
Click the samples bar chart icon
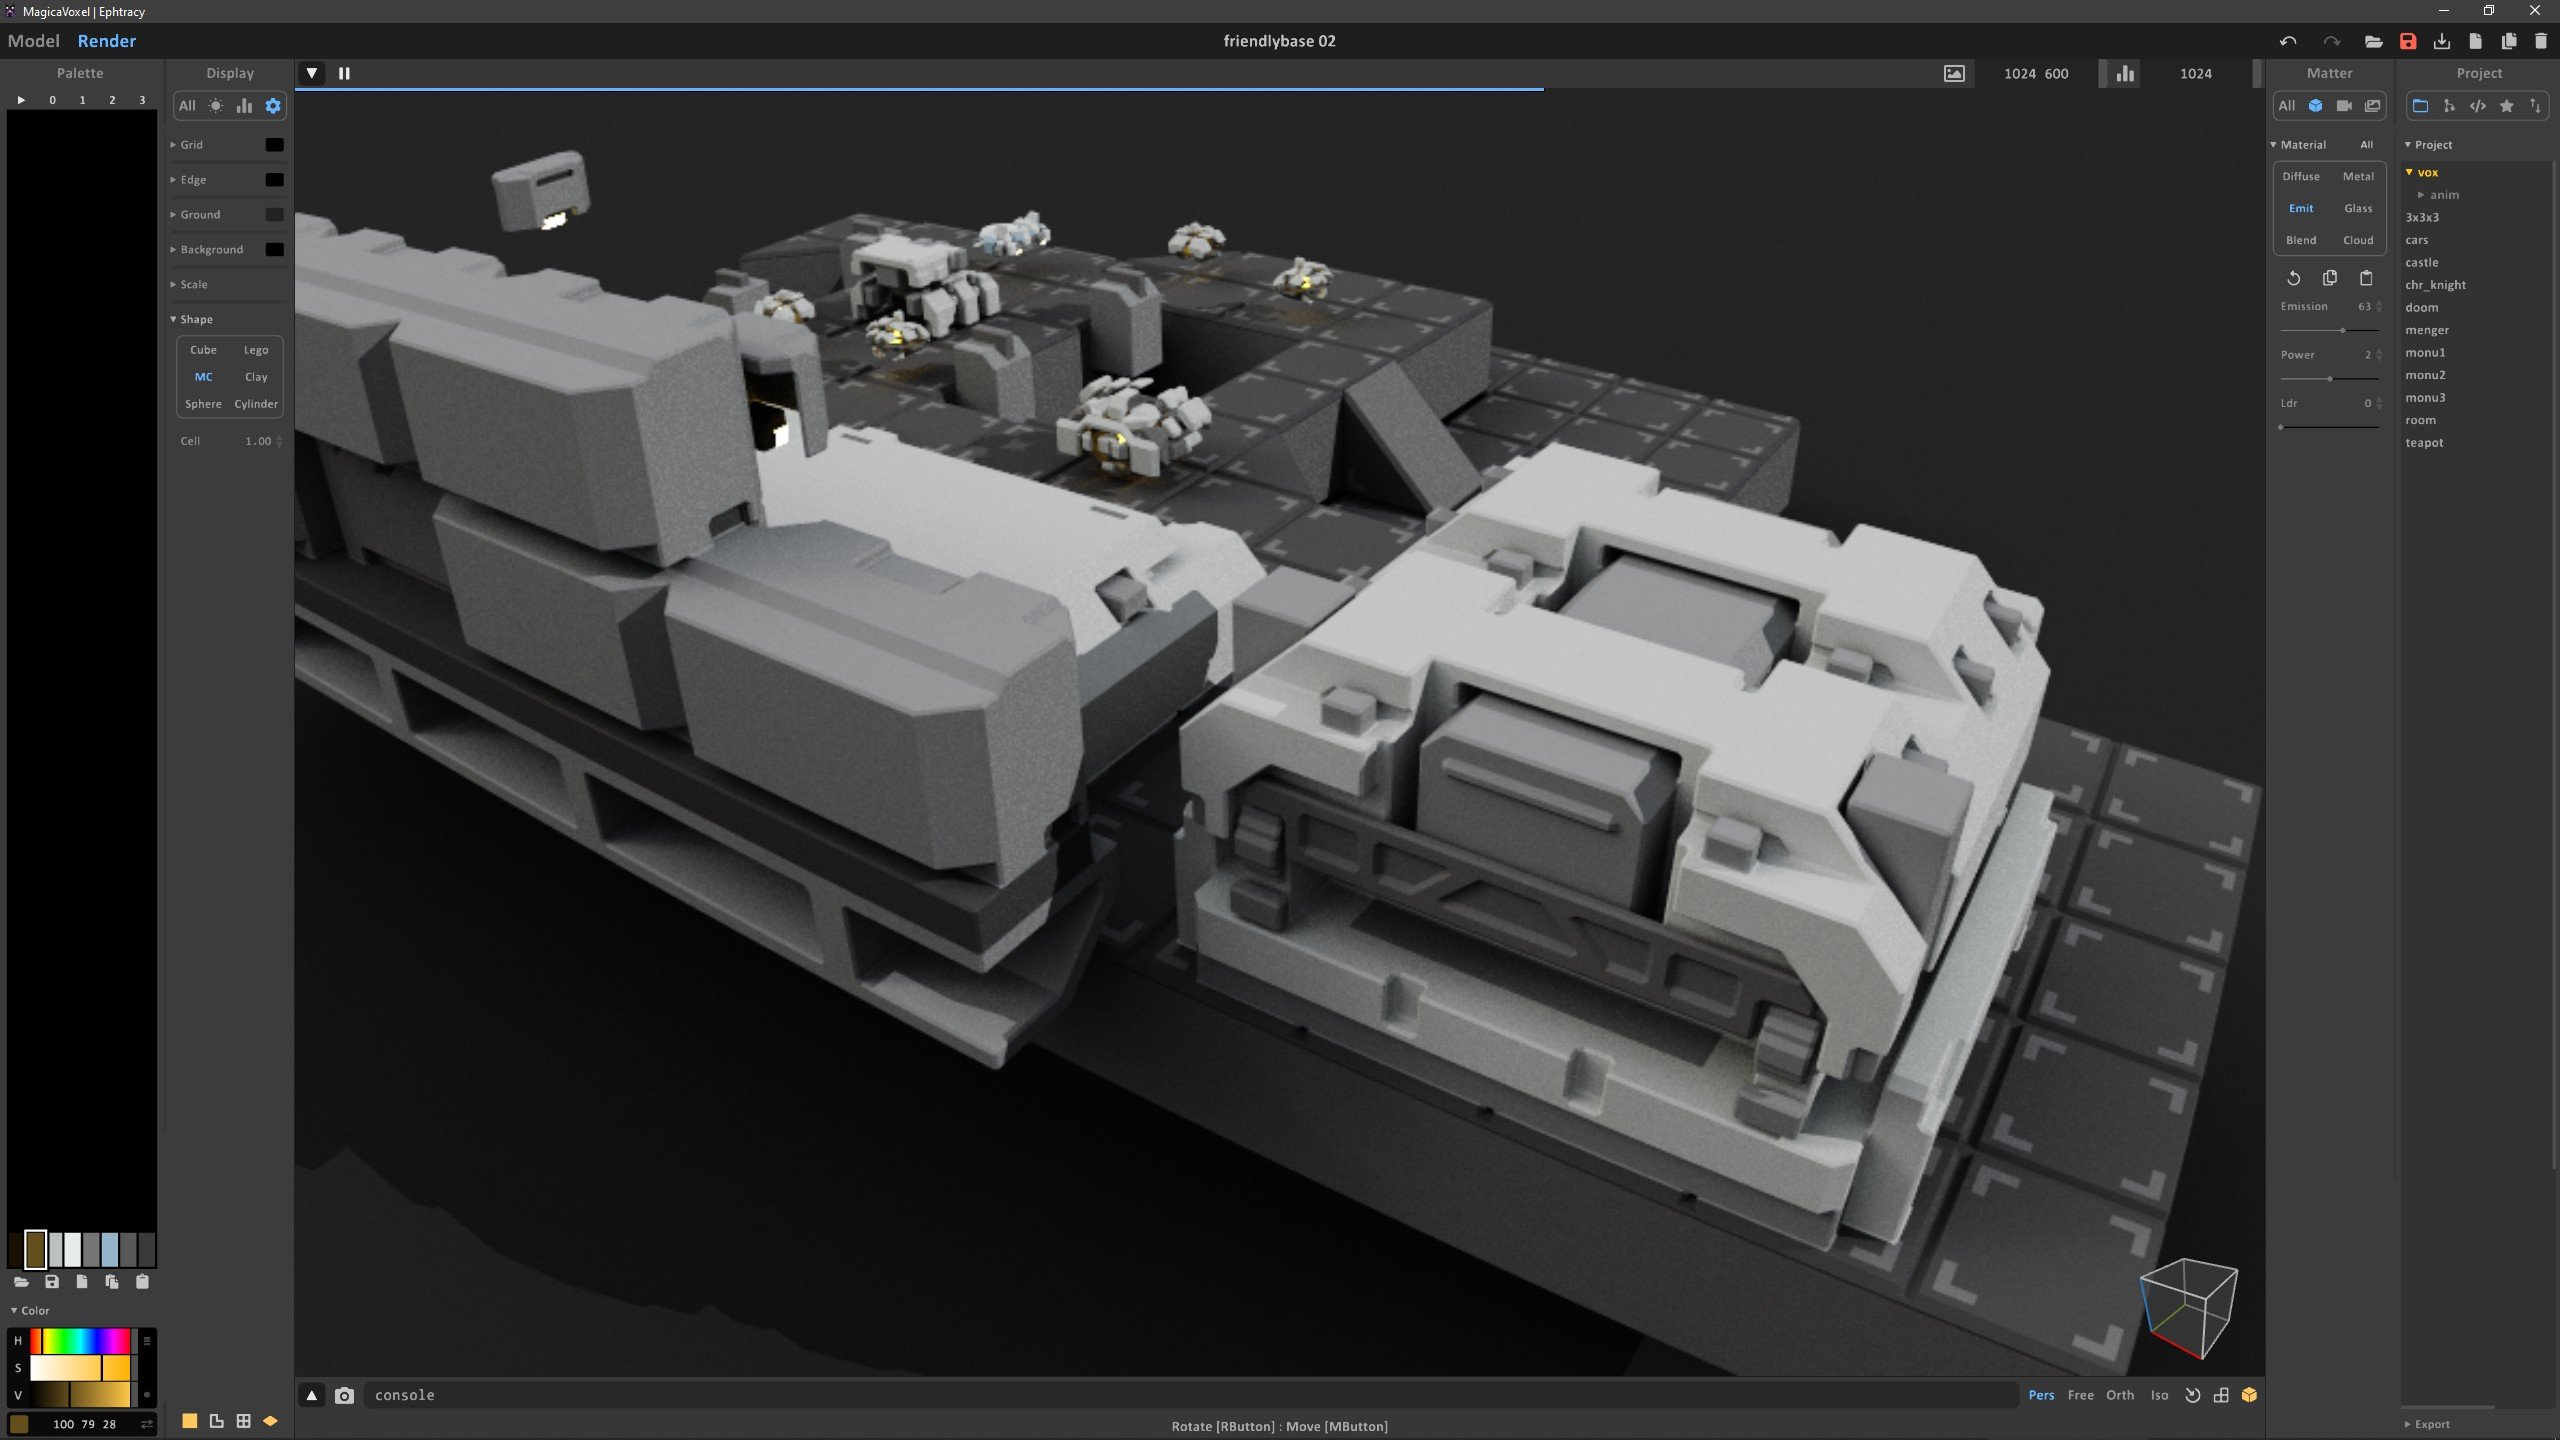[x=2125, y=73]
